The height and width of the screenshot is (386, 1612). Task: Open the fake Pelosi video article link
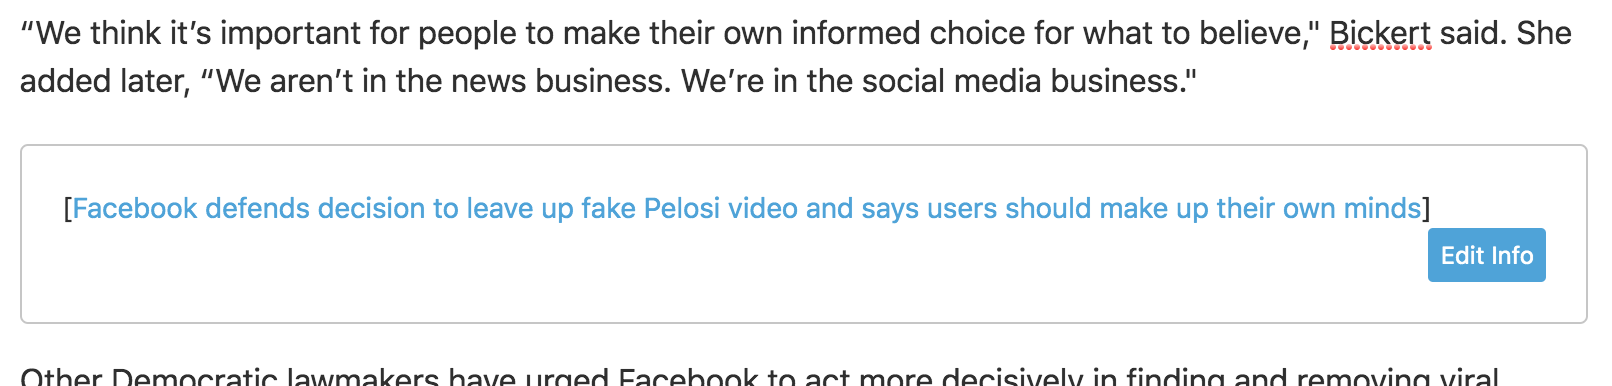click(x=746, y=208)
